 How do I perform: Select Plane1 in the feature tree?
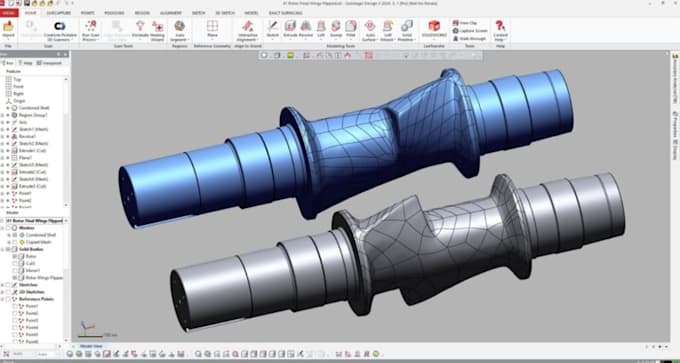[26, 158]
